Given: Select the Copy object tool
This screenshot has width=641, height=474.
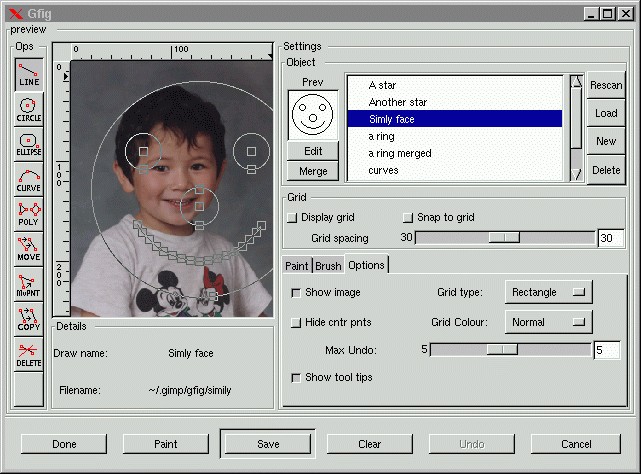Looking at the screenshot, I should tap(29, 320).
